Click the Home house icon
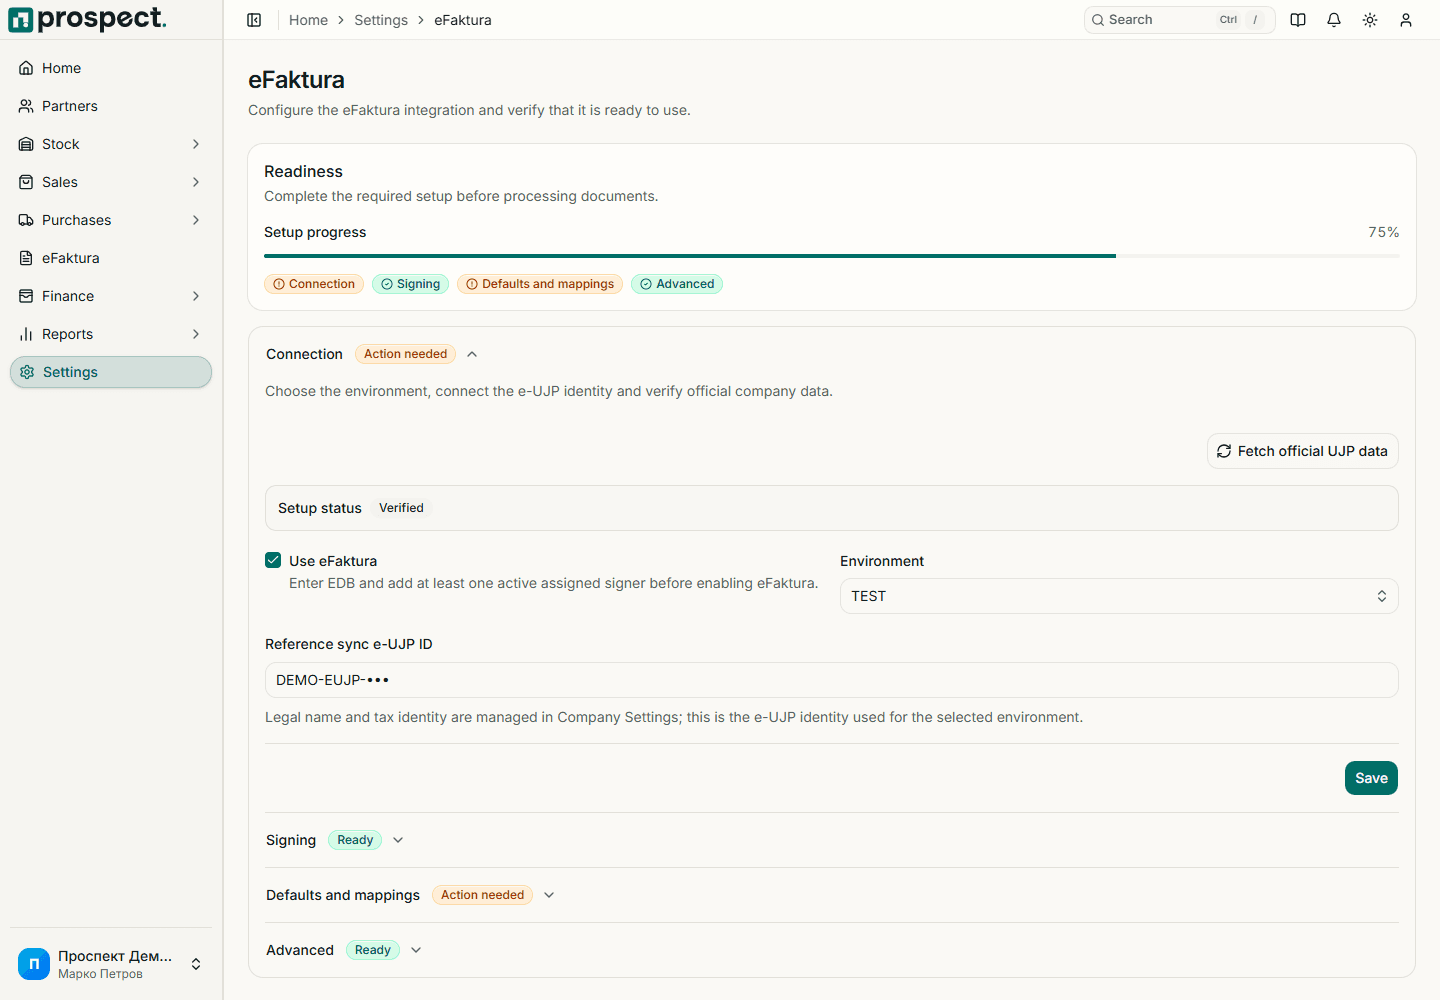This screenshot has height=1000, width=1440. tap(26, 68)
